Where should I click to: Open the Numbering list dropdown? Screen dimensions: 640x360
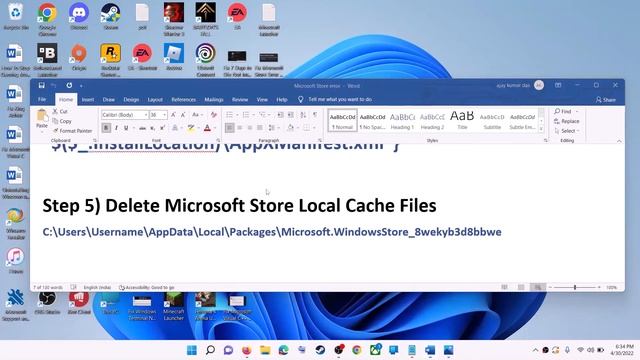253,115
